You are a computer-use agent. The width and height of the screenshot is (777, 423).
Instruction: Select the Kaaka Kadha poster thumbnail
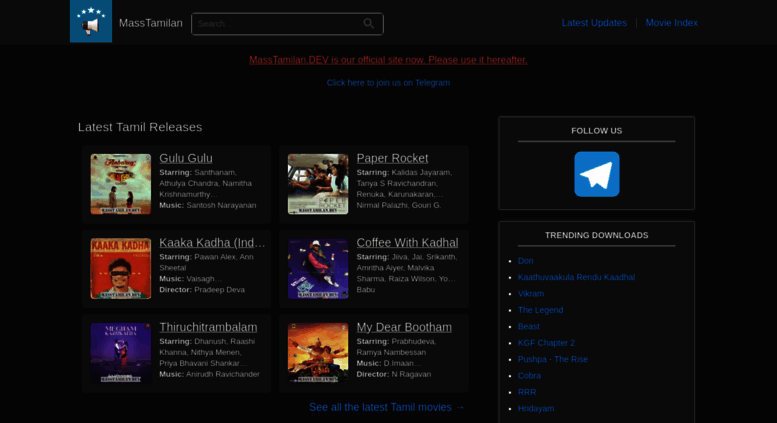pyautogui.click(x=120, y=268)
